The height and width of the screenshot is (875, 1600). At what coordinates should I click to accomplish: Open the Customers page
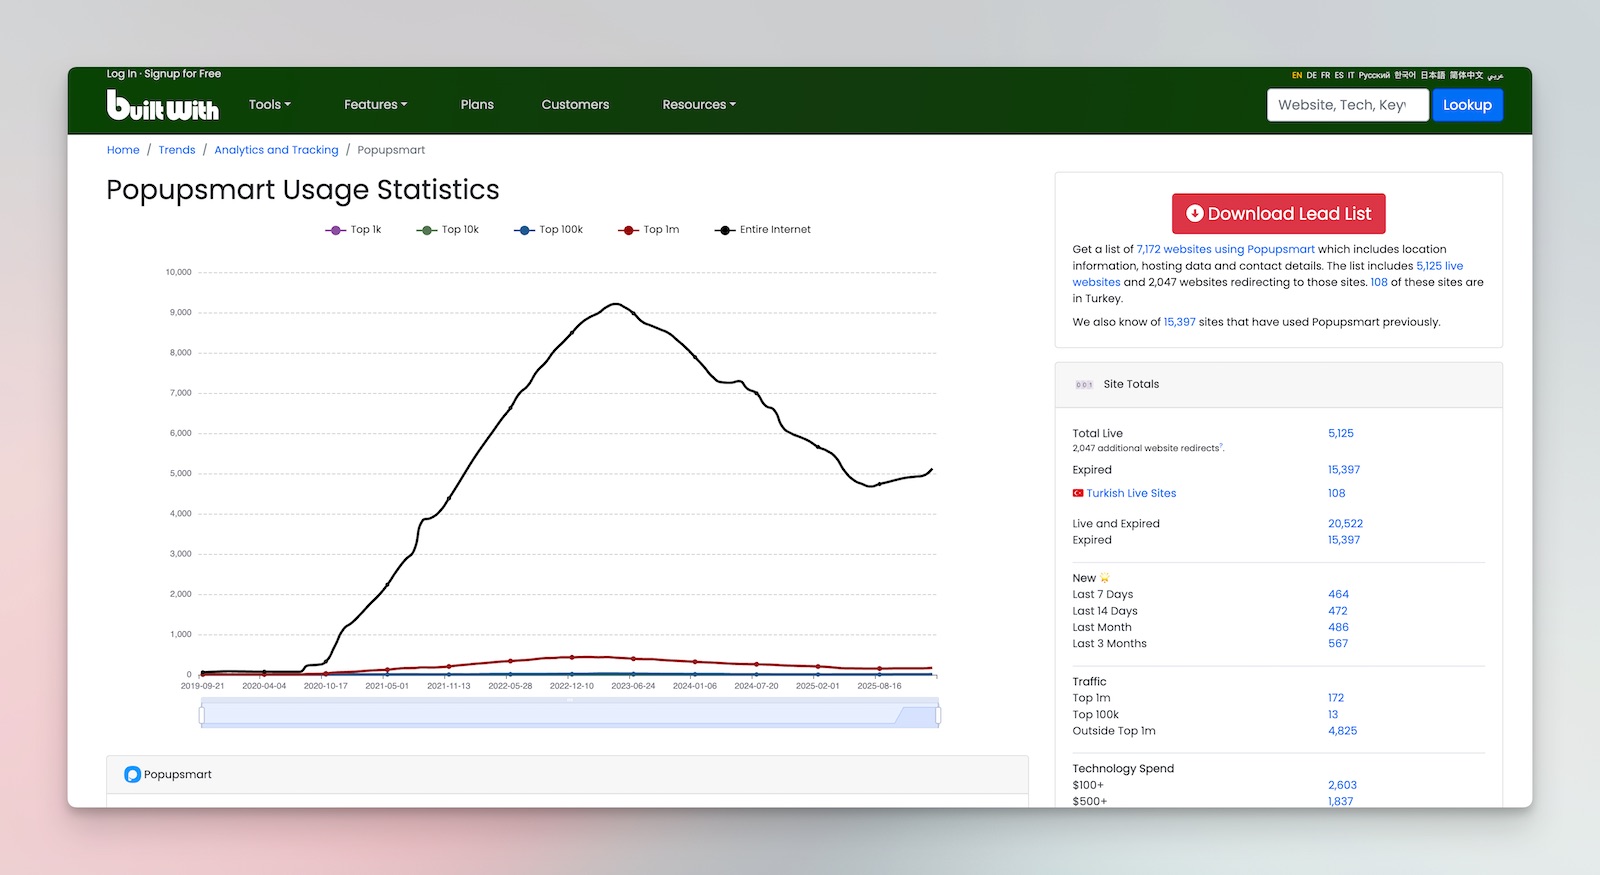(x=575, y=104)
